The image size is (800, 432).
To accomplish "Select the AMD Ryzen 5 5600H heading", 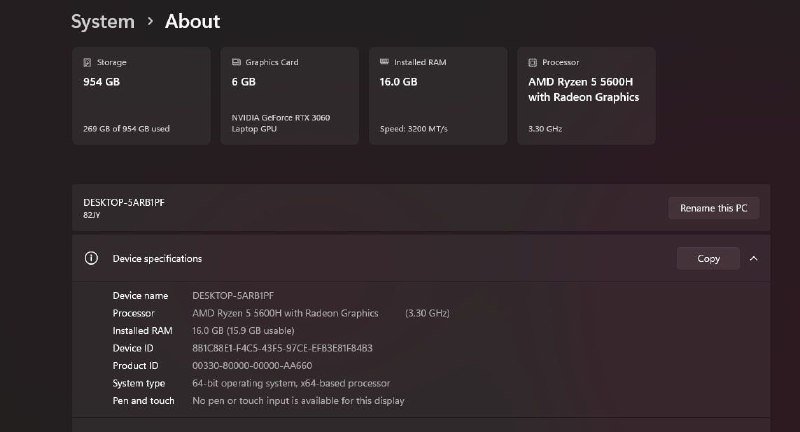I will point(584,89).
